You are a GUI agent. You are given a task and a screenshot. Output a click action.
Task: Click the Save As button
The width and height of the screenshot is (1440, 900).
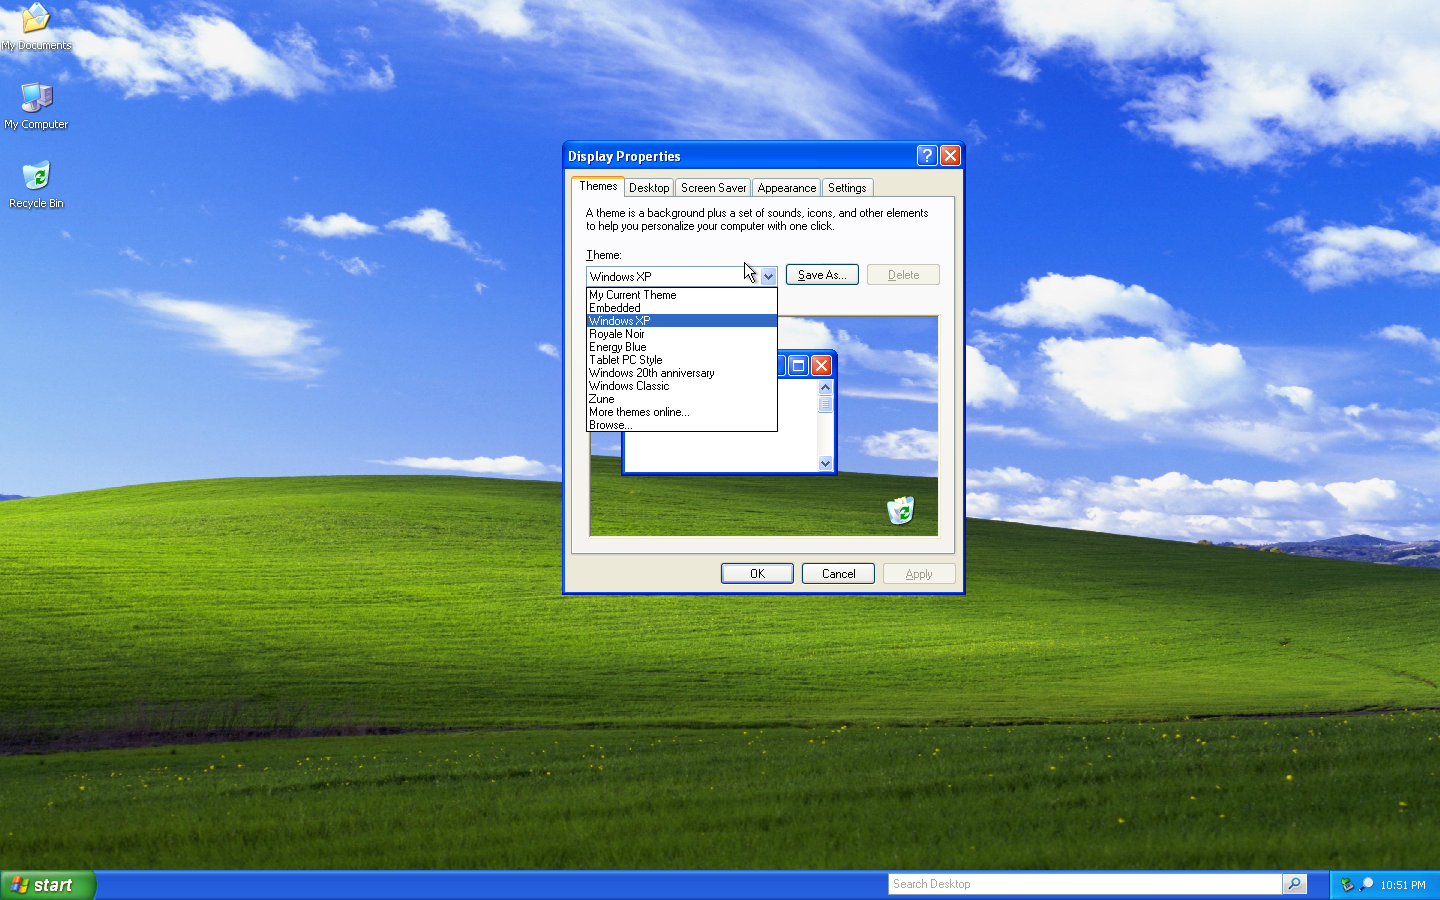click(x=822, y=275)
